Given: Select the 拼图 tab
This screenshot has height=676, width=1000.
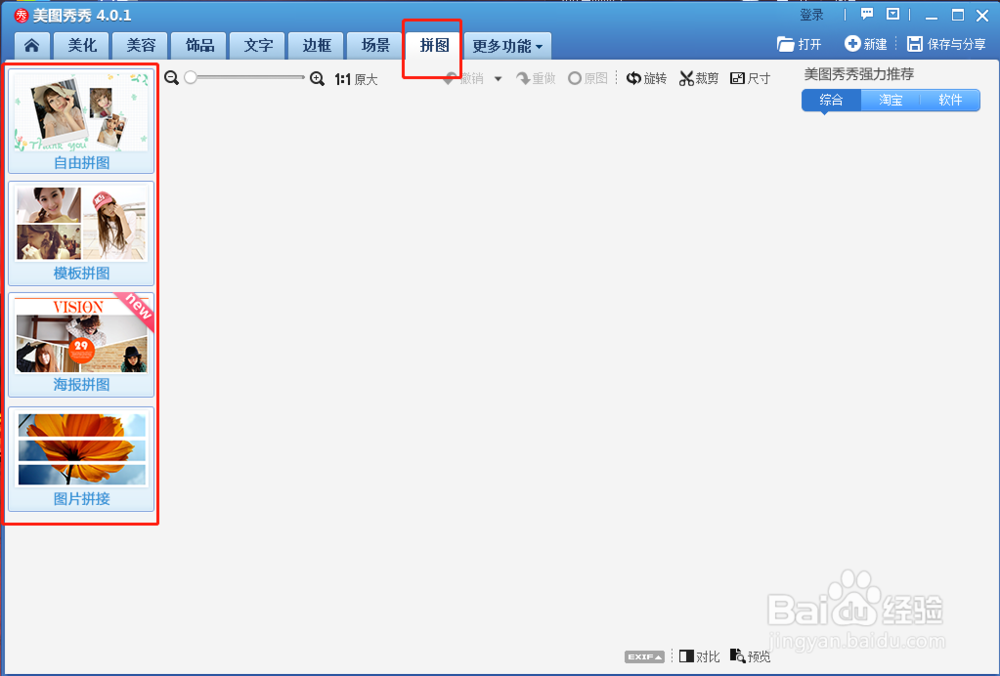Looking at the screenshot, I should 434,45.
